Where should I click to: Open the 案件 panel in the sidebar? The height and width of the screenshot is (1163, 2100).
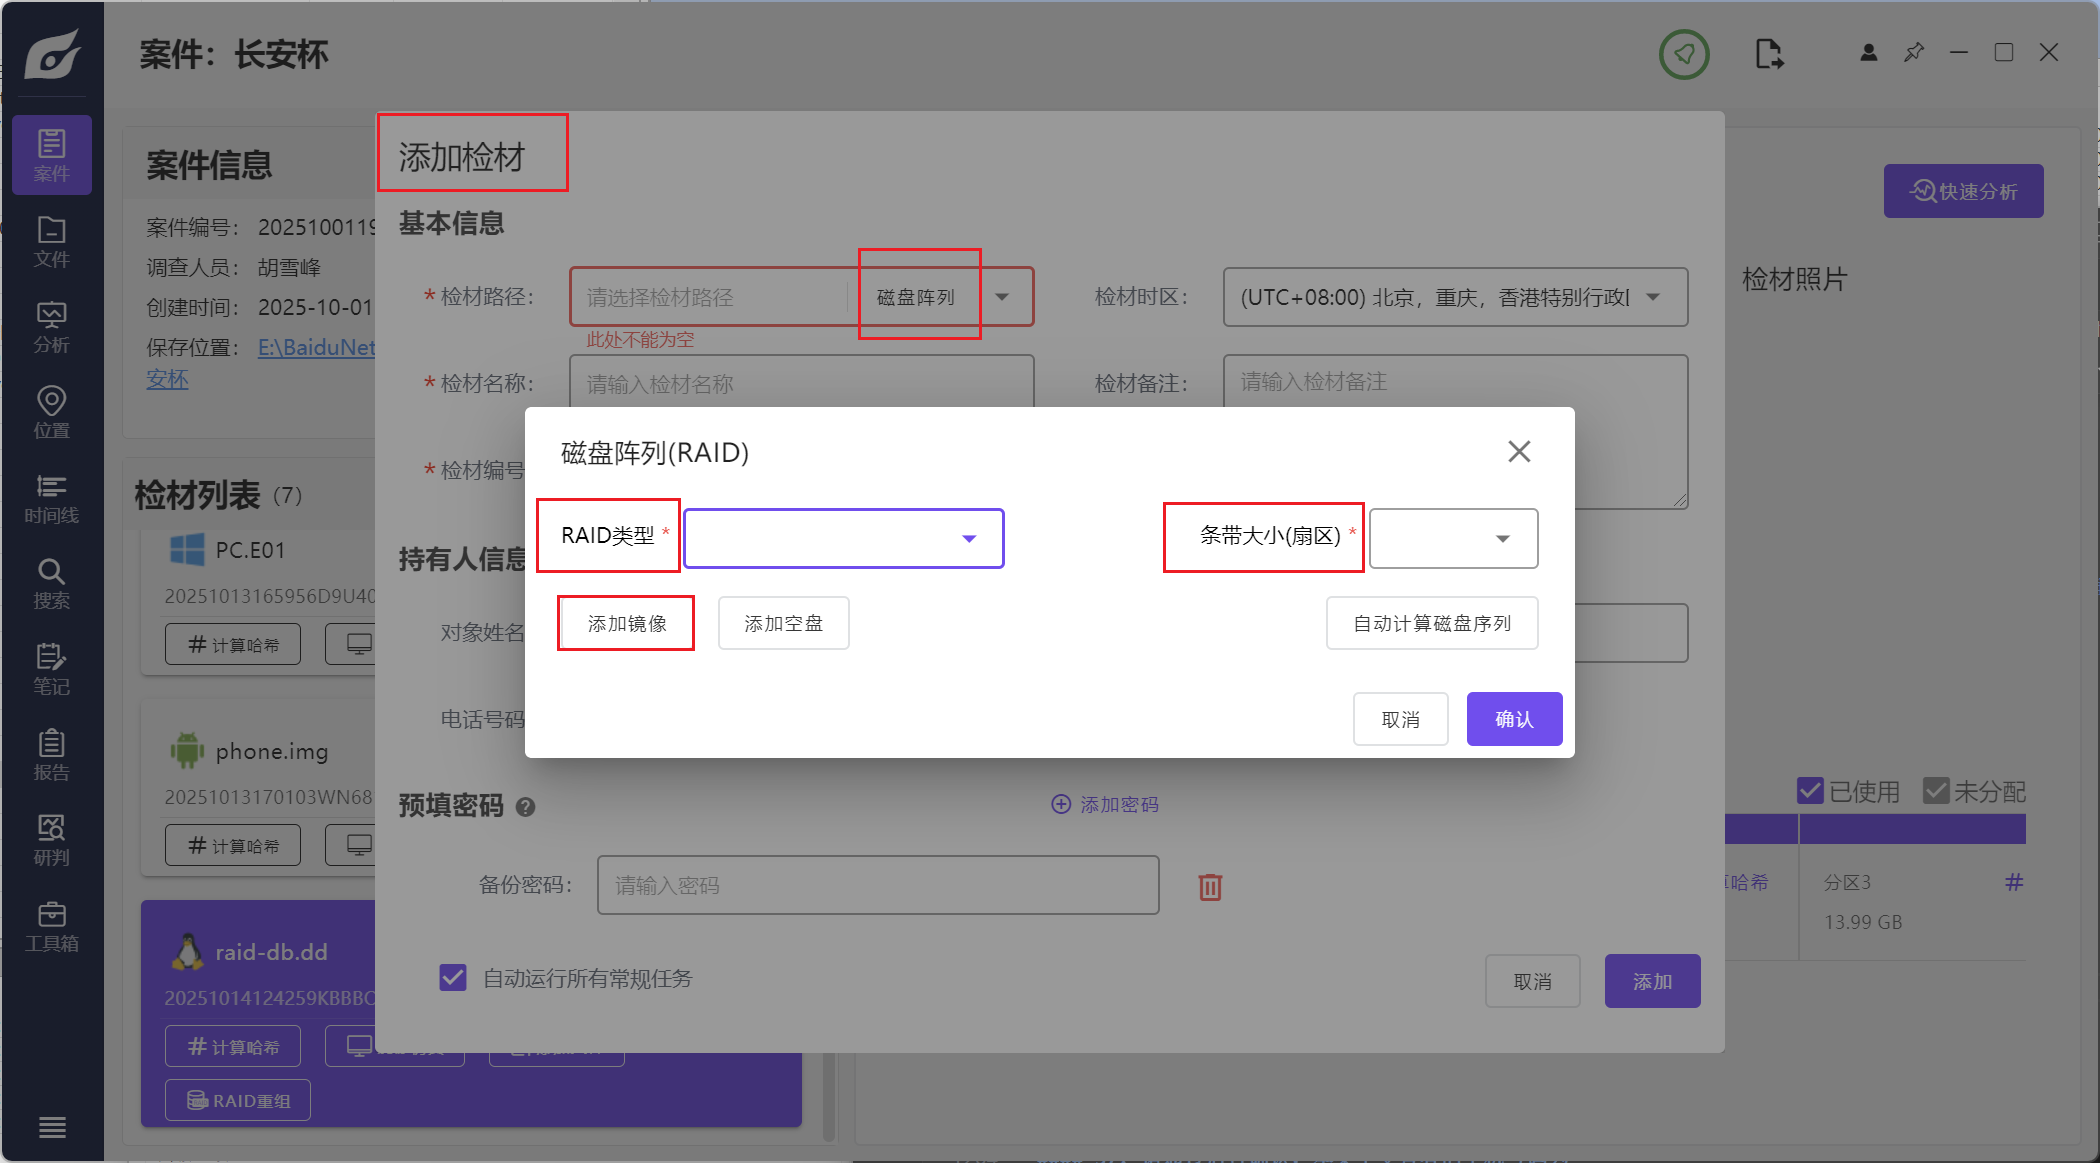coord(51,155)
